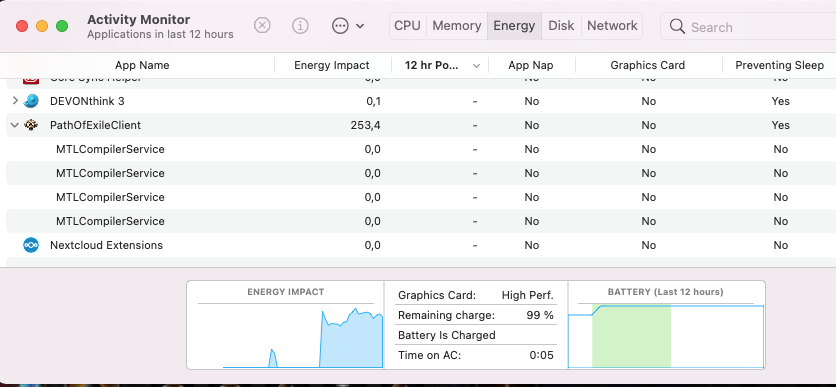Open the process info inspector icon
The width and height of the screenshot is (836, 387).
pyautogui.click(x=300, y=25)
